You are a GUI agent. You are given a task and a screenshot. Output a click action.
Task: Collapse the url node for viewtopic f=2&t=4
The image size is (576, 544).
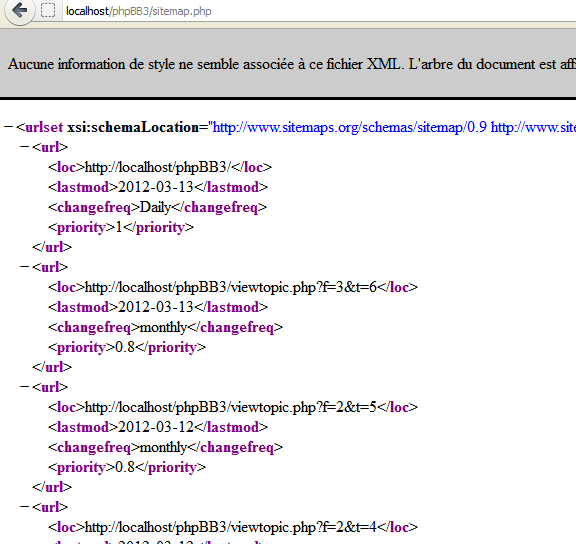click(24, 507)
